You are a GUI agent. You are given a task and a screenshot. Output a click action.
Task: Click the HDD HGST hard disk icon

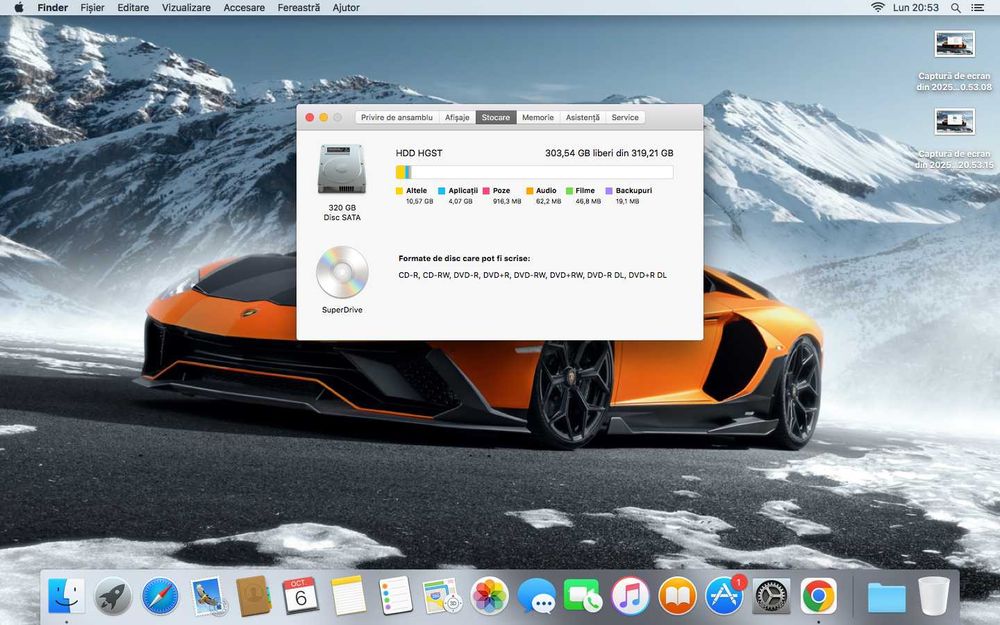(x=342, y=170)
